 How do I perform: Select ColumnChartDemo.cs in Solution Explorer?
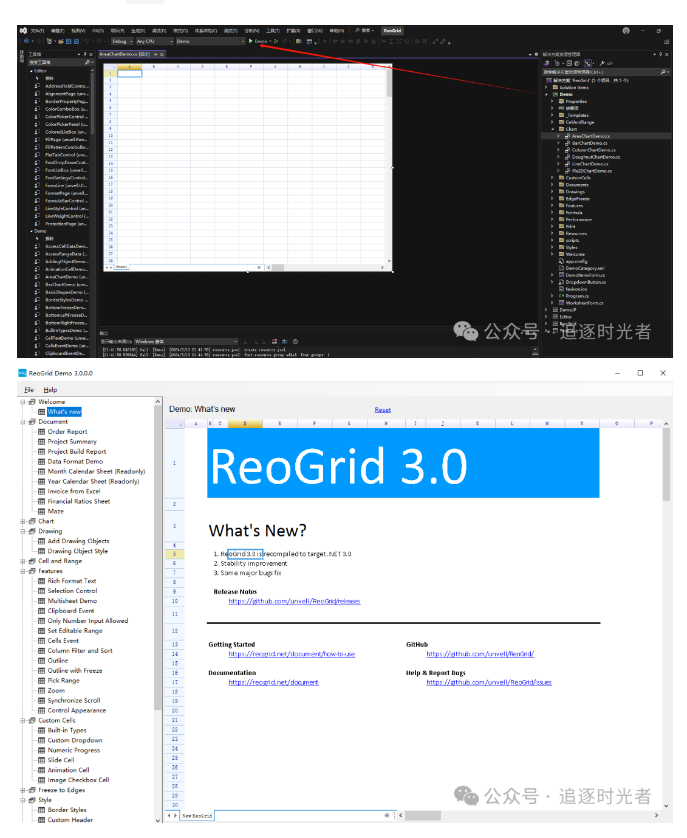tap(593, 150)
